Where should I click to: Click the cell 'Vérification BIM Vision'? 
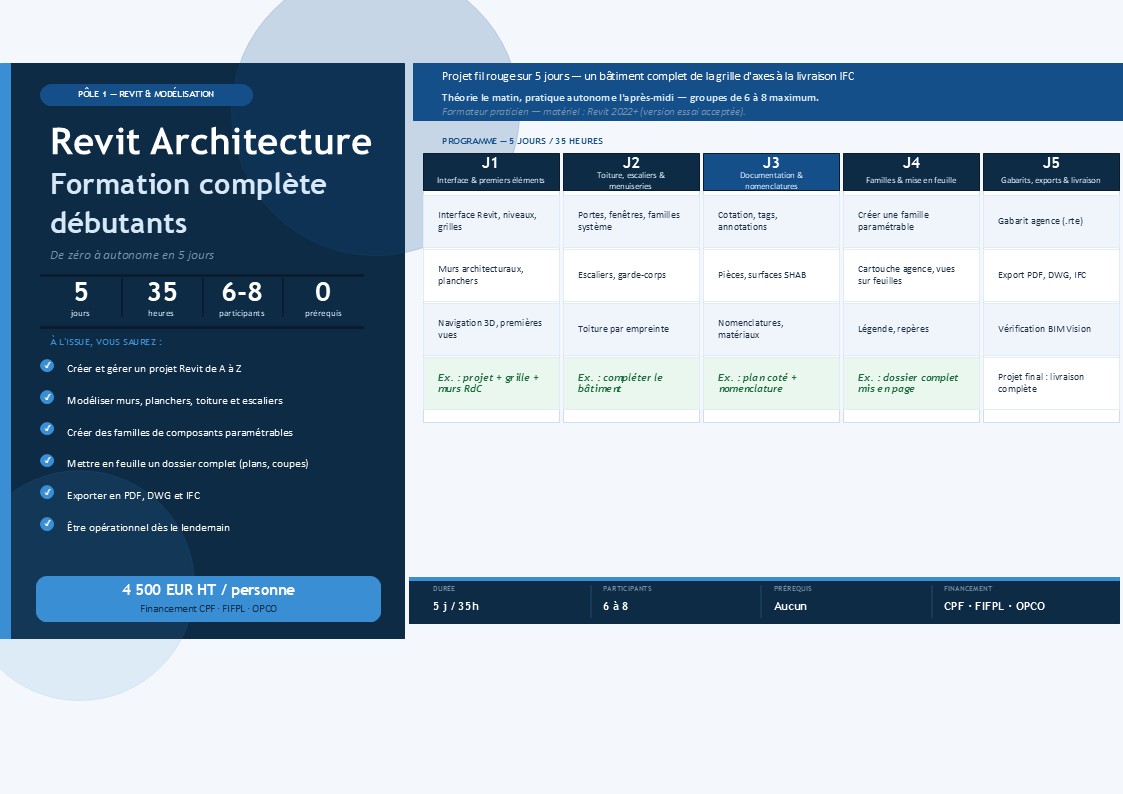pyautogui.click(x=1051, y=329)
